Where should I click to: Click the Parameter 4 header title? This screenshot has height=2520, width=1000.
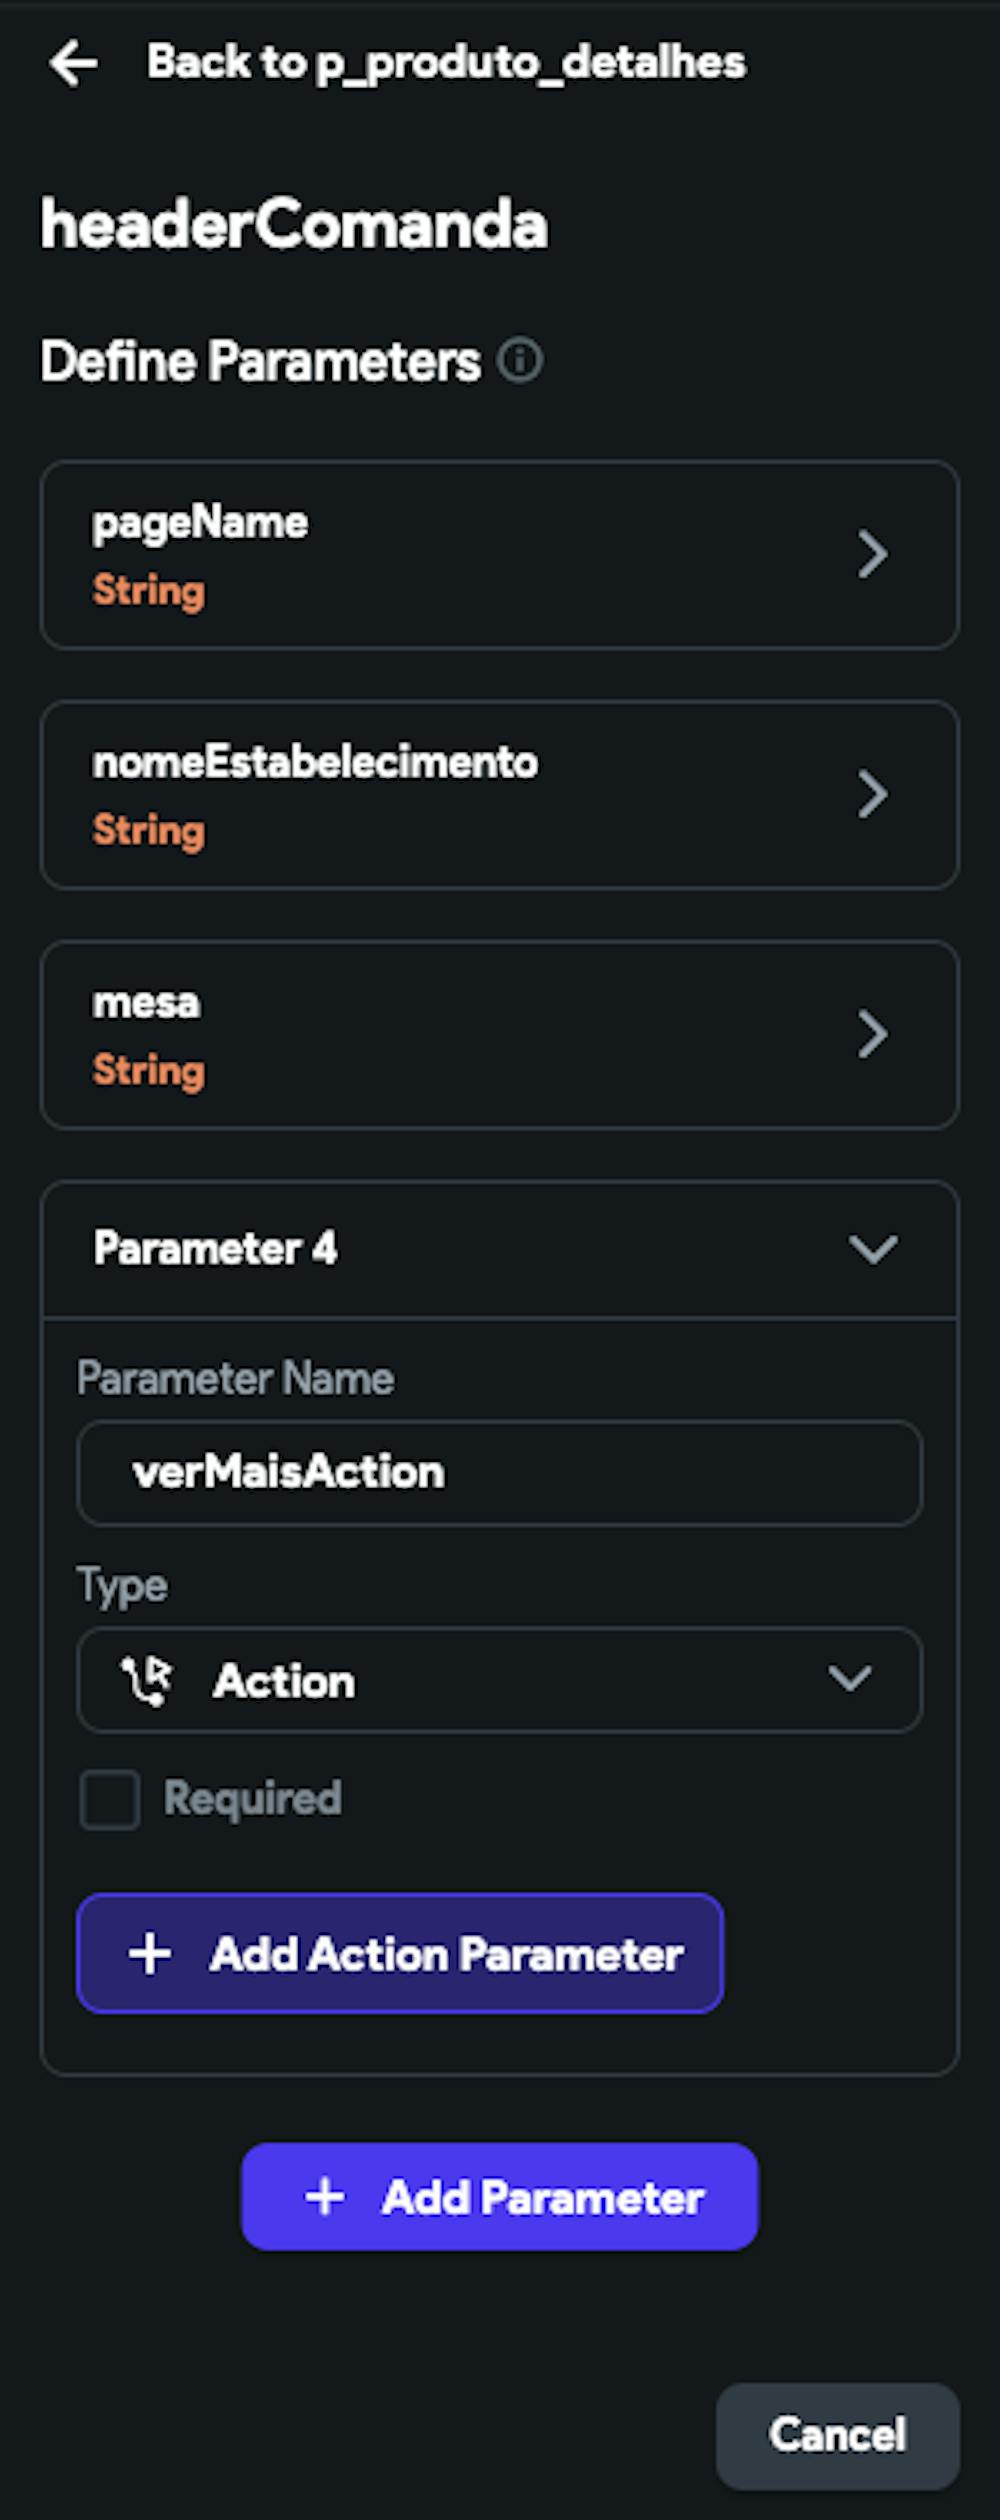[x=215, y=1249]
